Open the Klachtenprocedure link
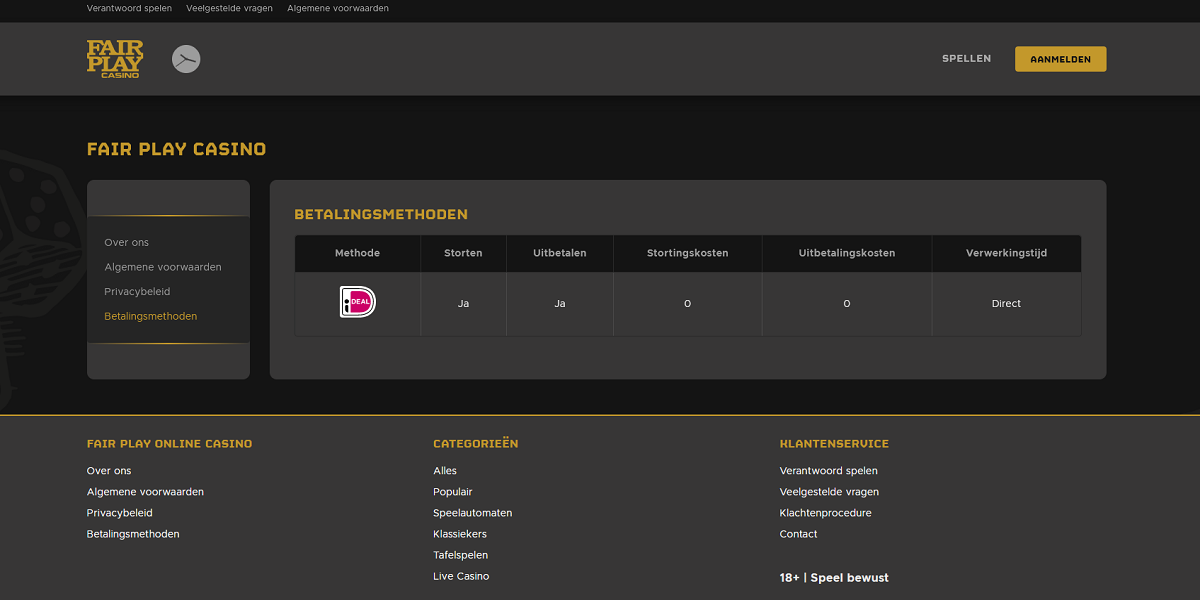The width and height of the screenshot is (1200, 600). click(x=825, y=513)
